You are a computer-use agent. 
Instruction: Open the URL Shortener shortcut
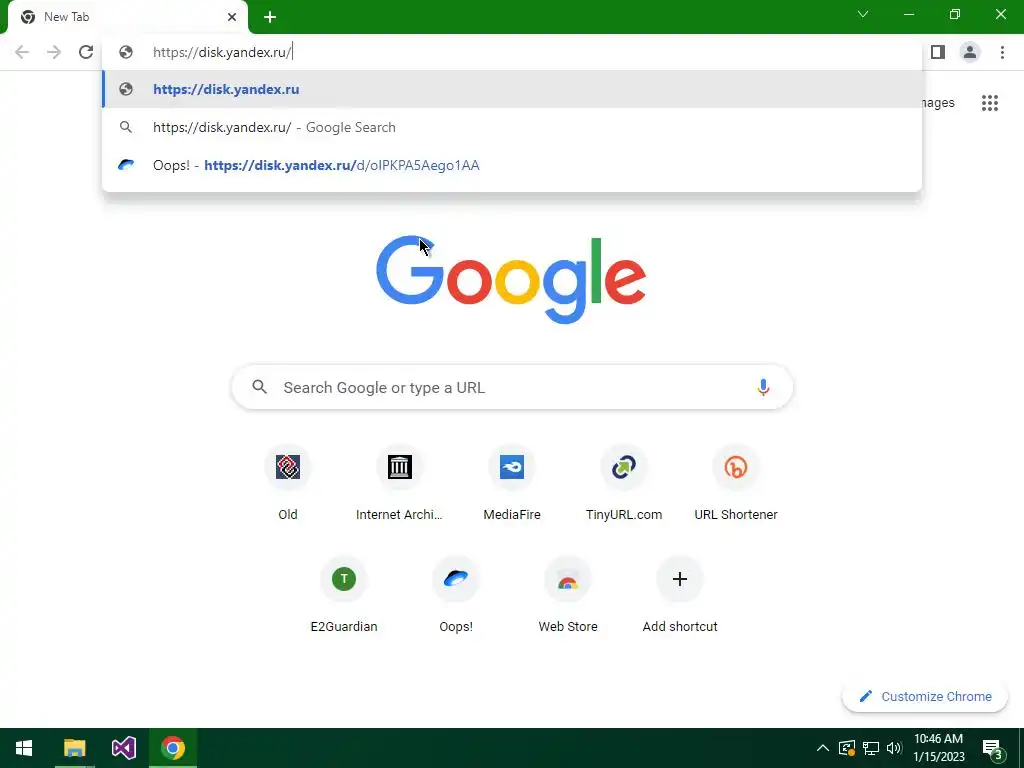point(736,483)
